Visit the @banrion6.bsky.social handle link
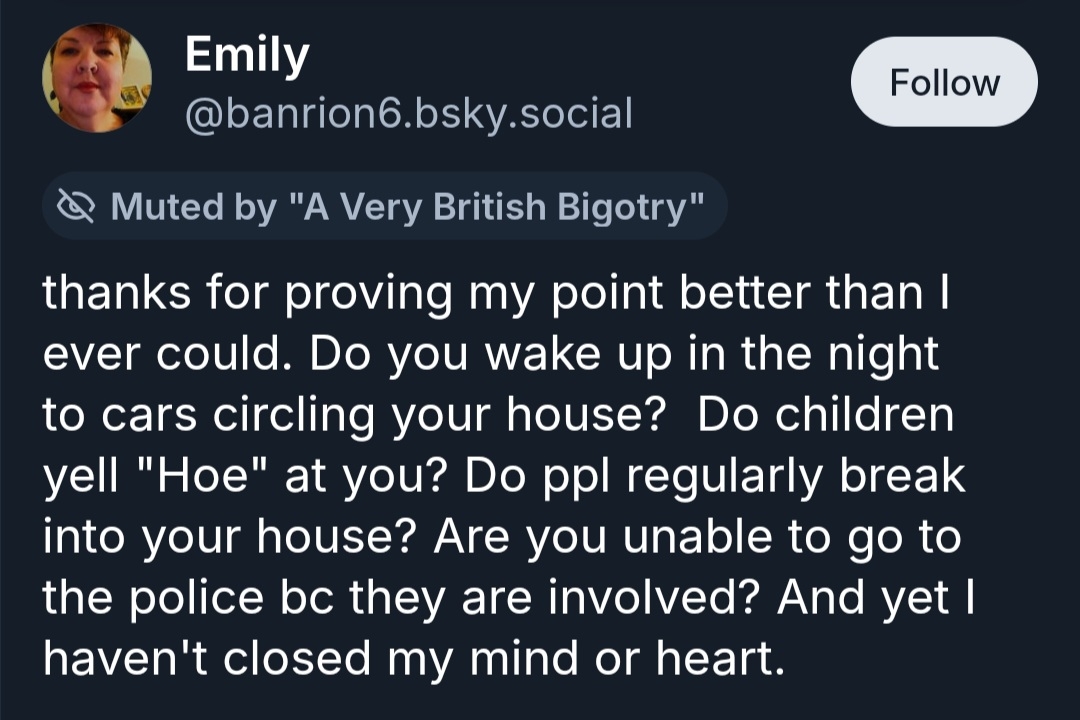The image size is (1080, 720). (x=408, y=113)
